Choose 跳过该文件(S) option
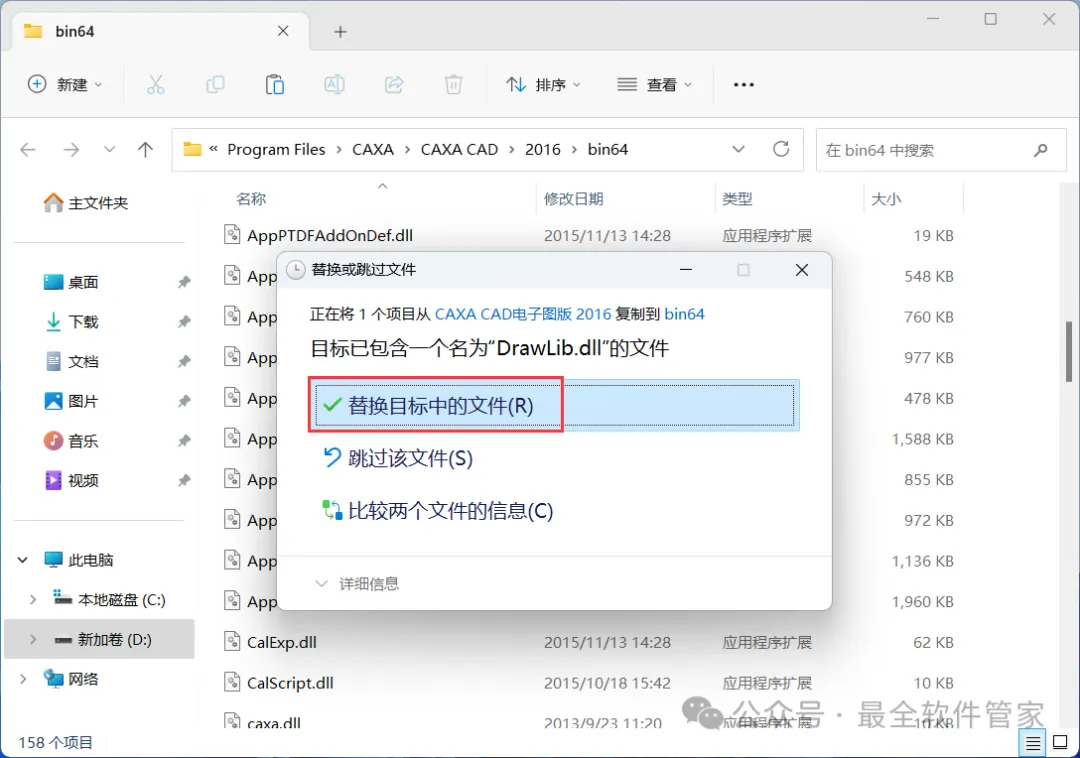 coord(398,459)
